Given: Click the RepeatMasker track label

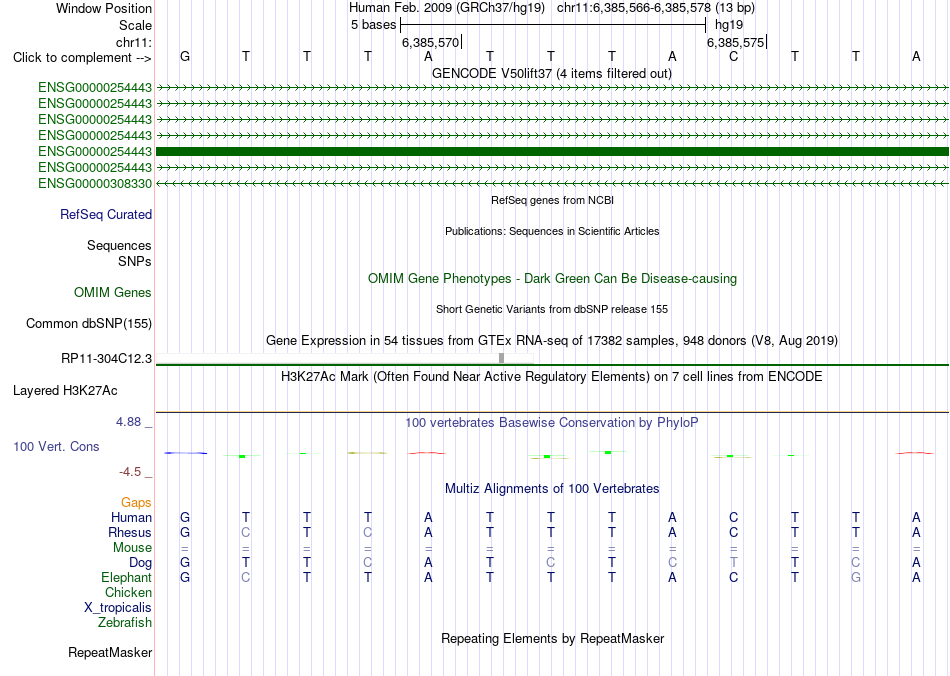Looking at the screenshot, I should (110, 652).
